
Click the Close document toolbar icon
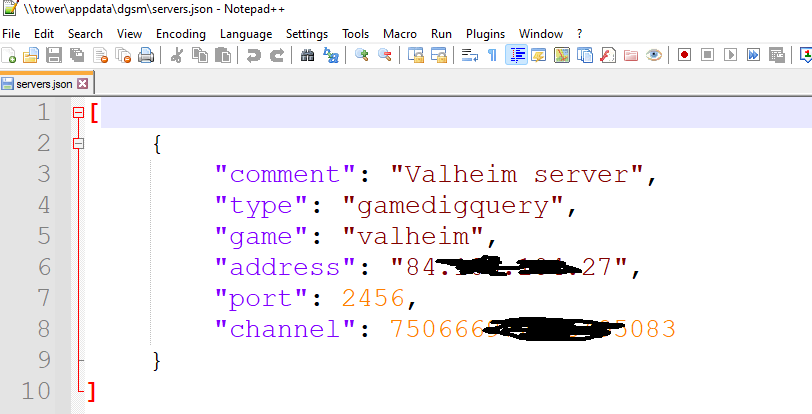tap(100, 54)
